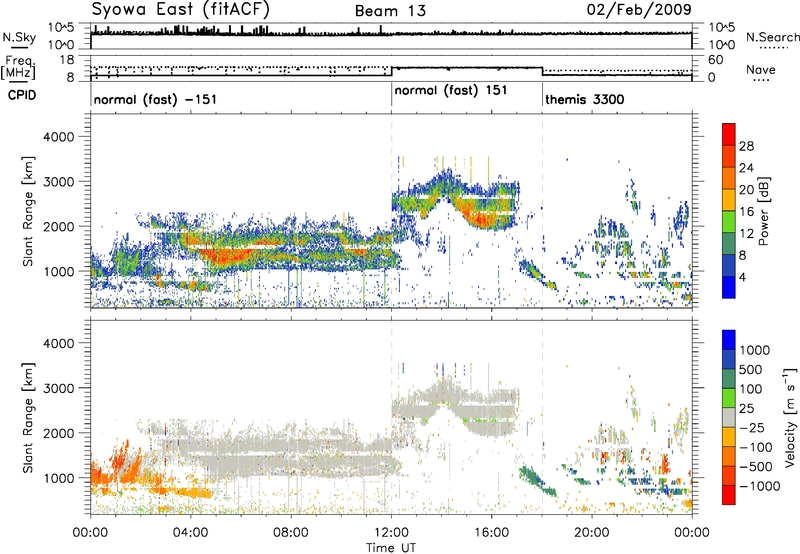The image size is (800, 554).
Task: Click the 'Nave' legend label
Action: click(x=761, y=69)
